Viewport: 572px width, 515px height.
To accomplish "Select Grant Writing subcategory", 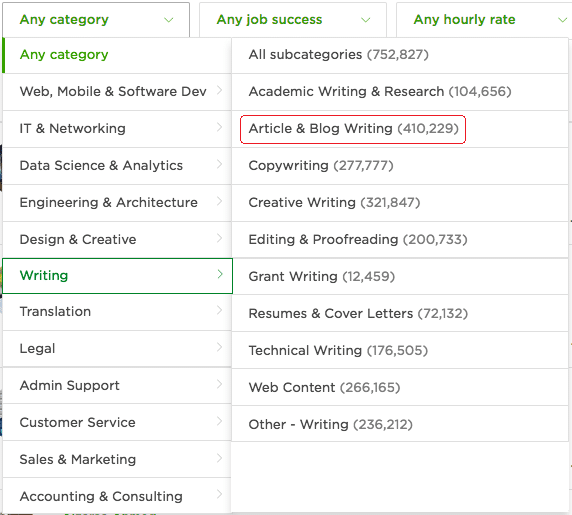I will click(400, 277).
